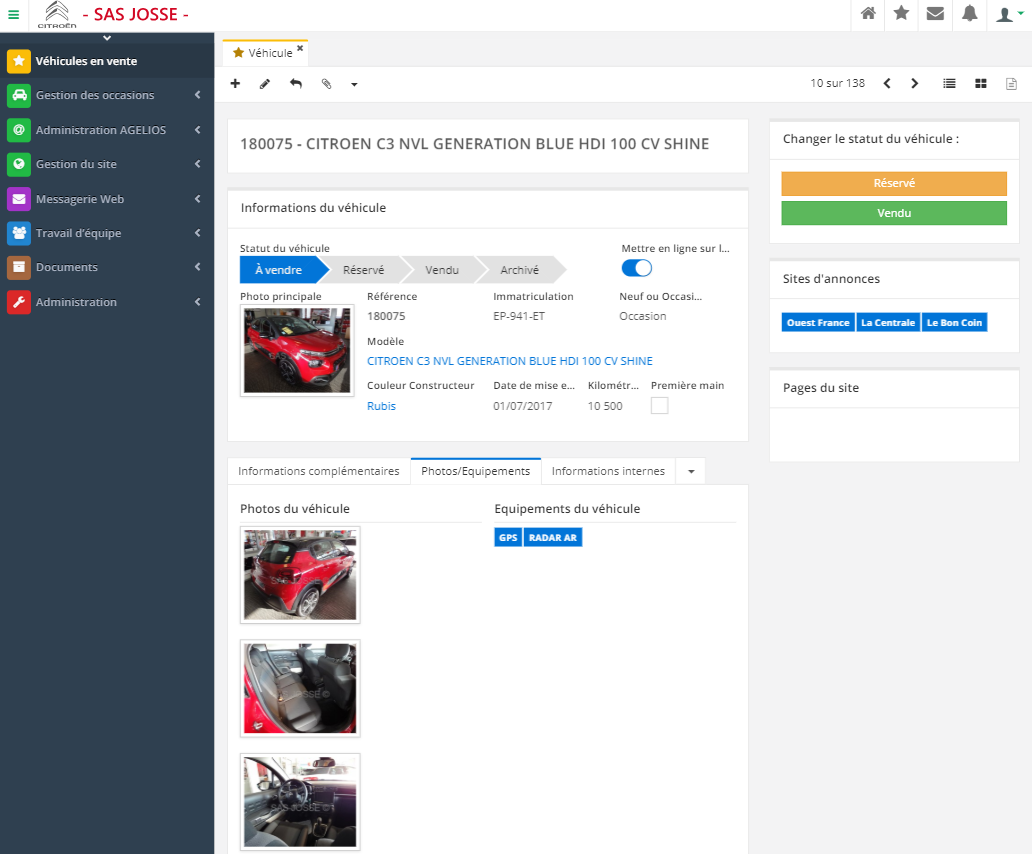
Task: Open the rear seats photo
Action: click(300, 688)
